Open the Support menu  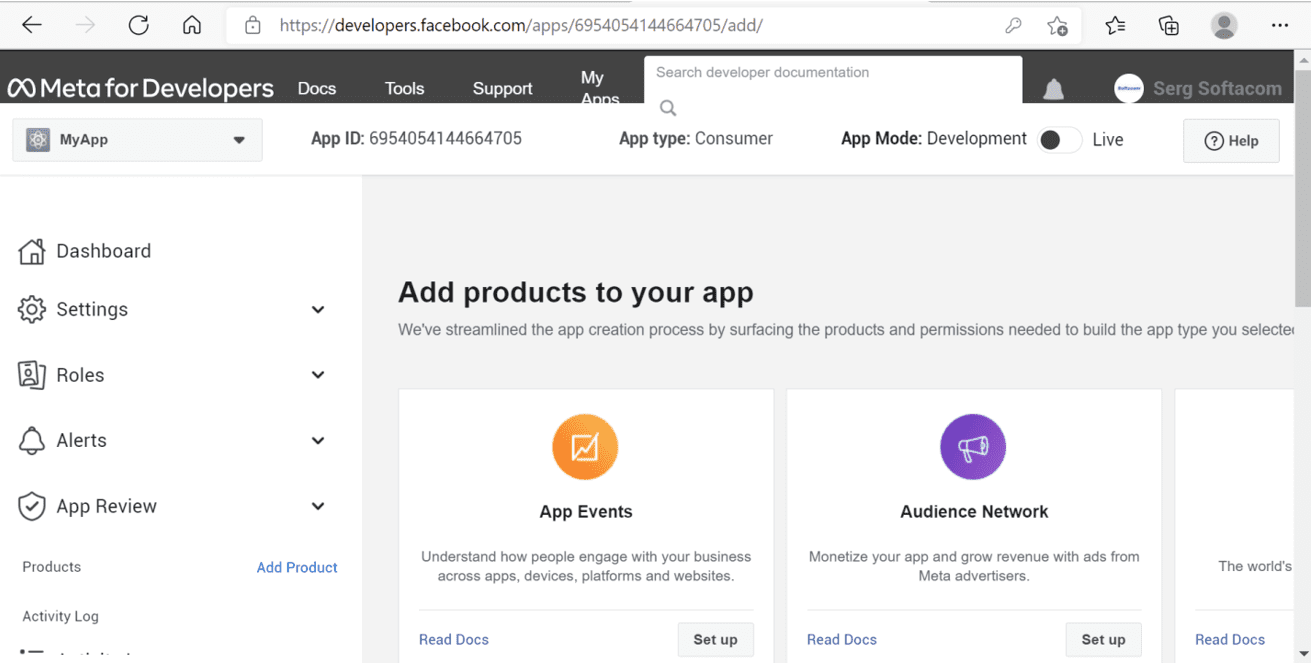tap(502, 89)
